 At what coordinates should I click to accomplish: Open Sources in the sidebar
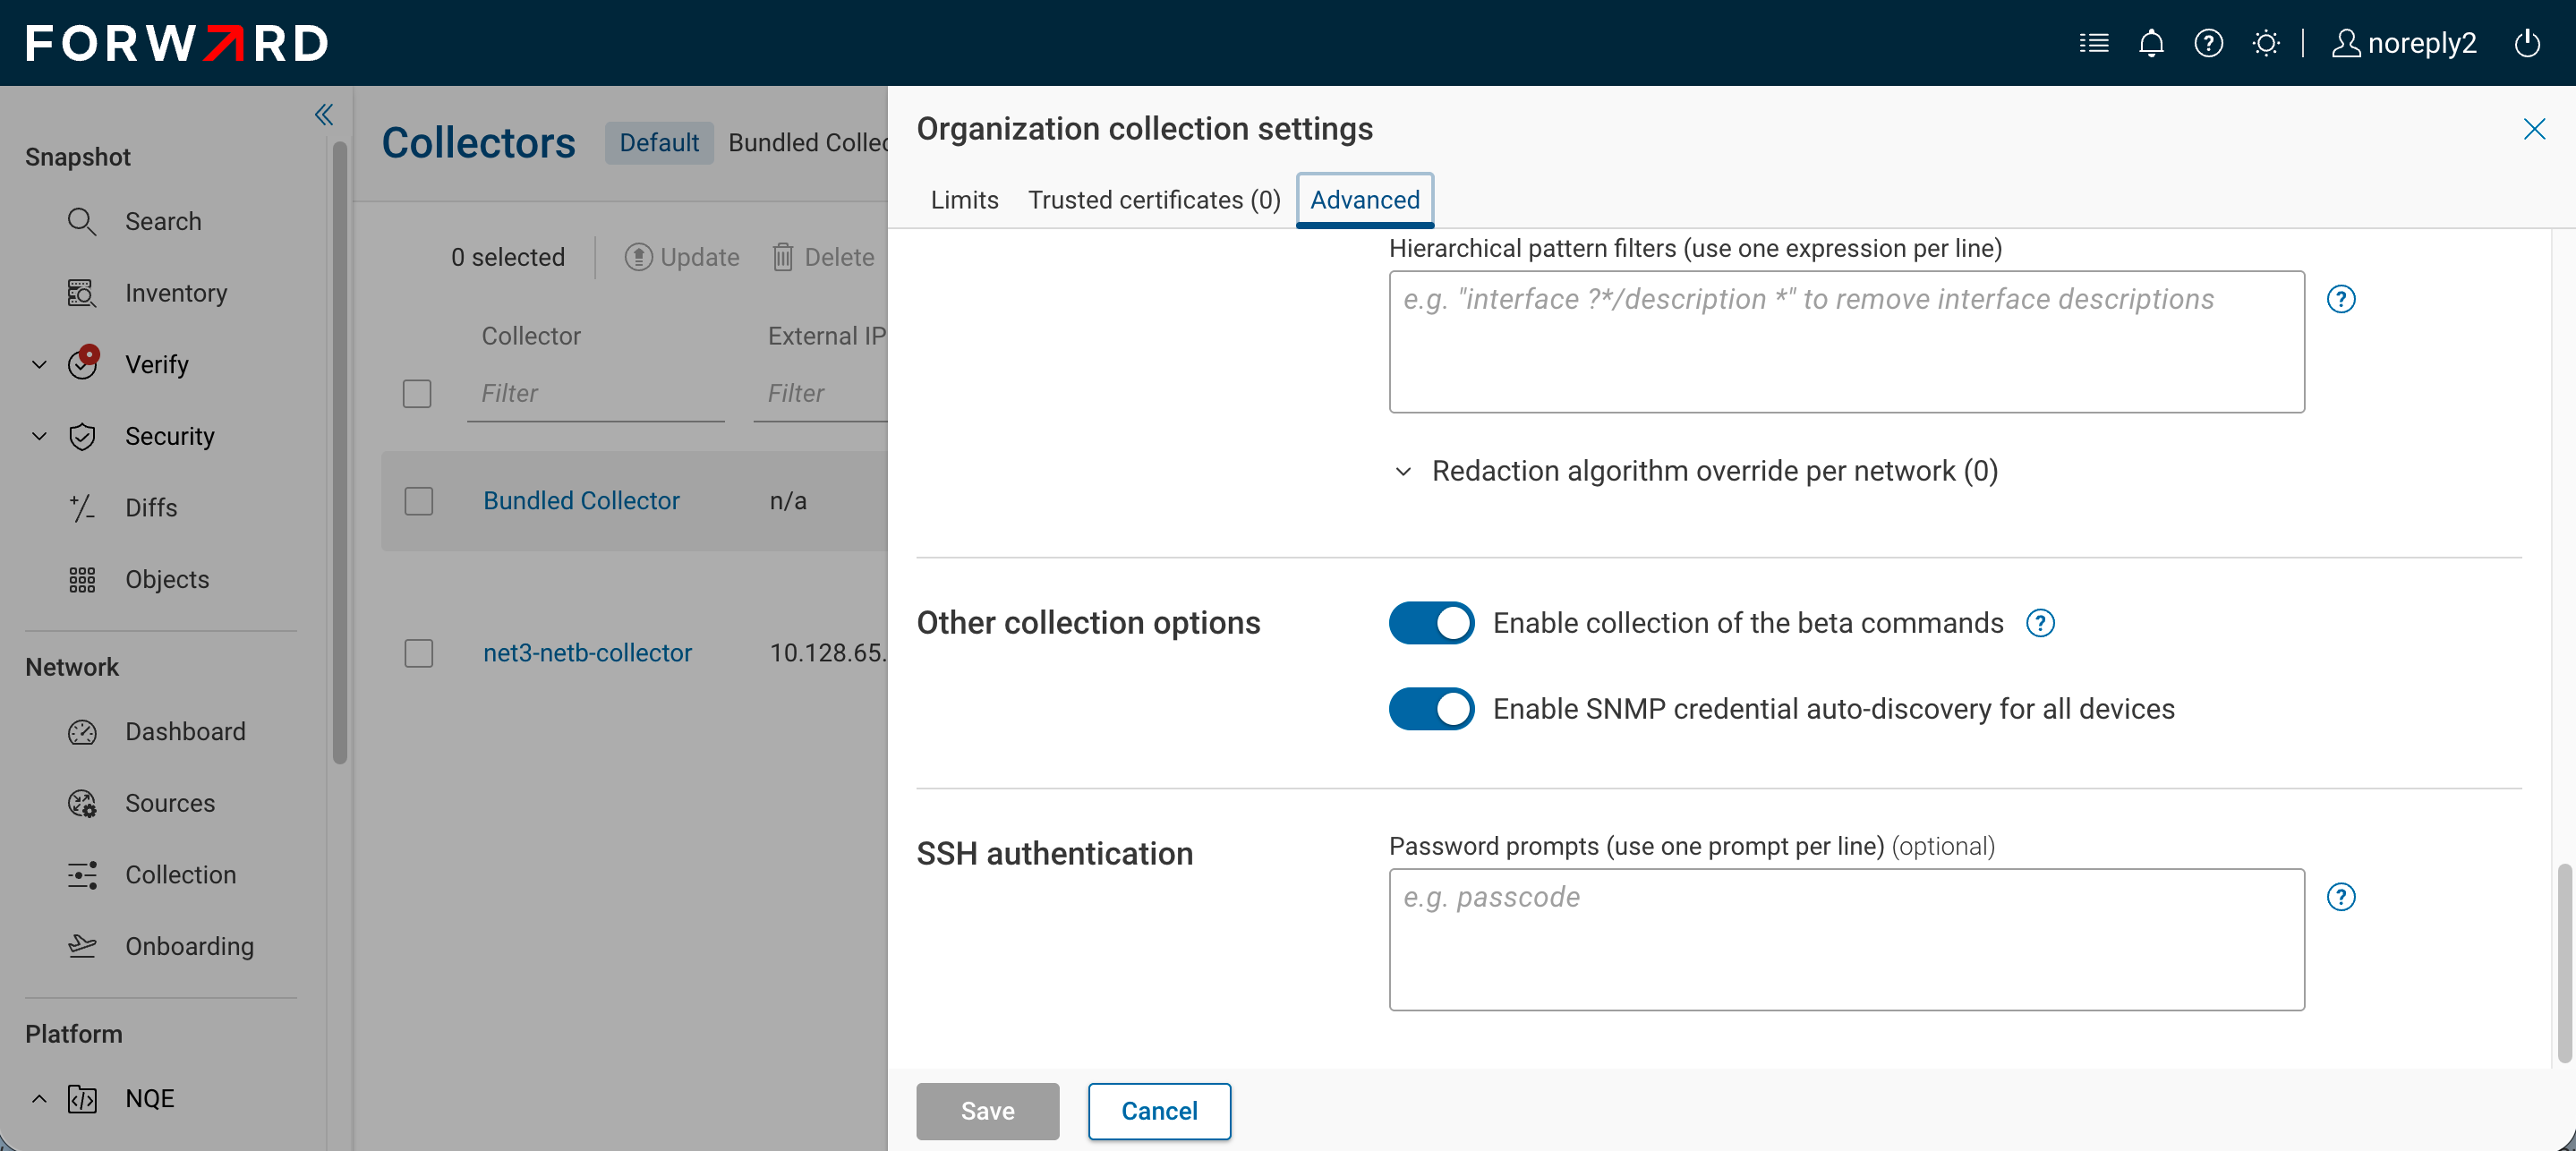click(170, 804)
